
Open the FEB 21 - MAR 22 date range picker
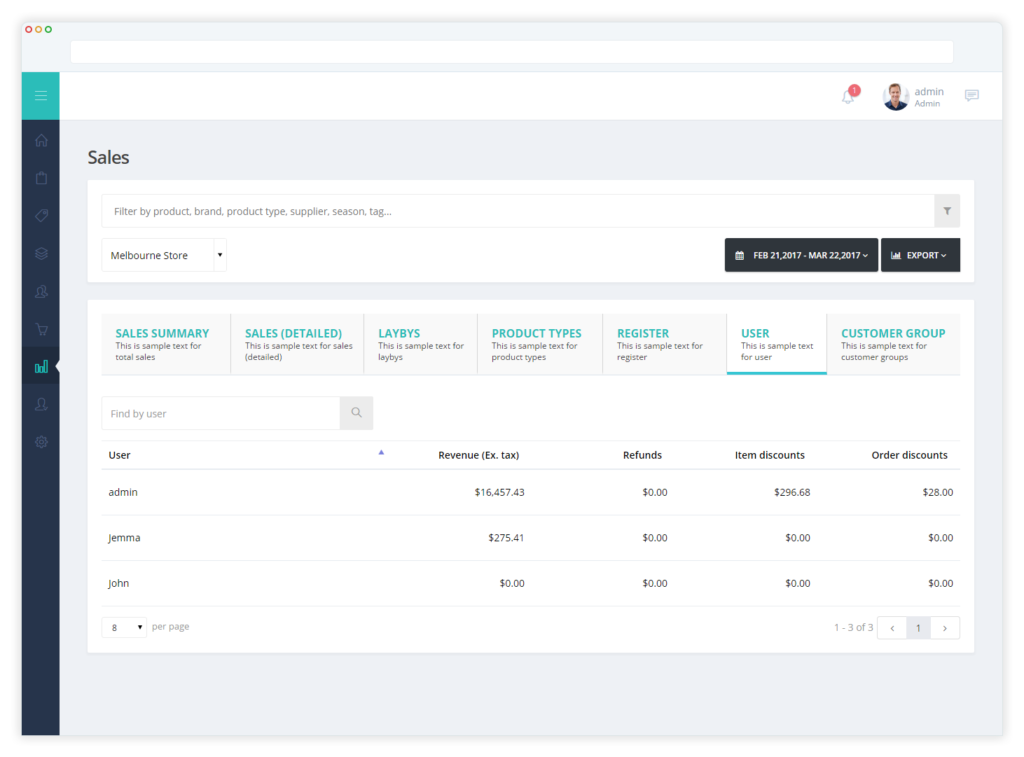point(801,255)
